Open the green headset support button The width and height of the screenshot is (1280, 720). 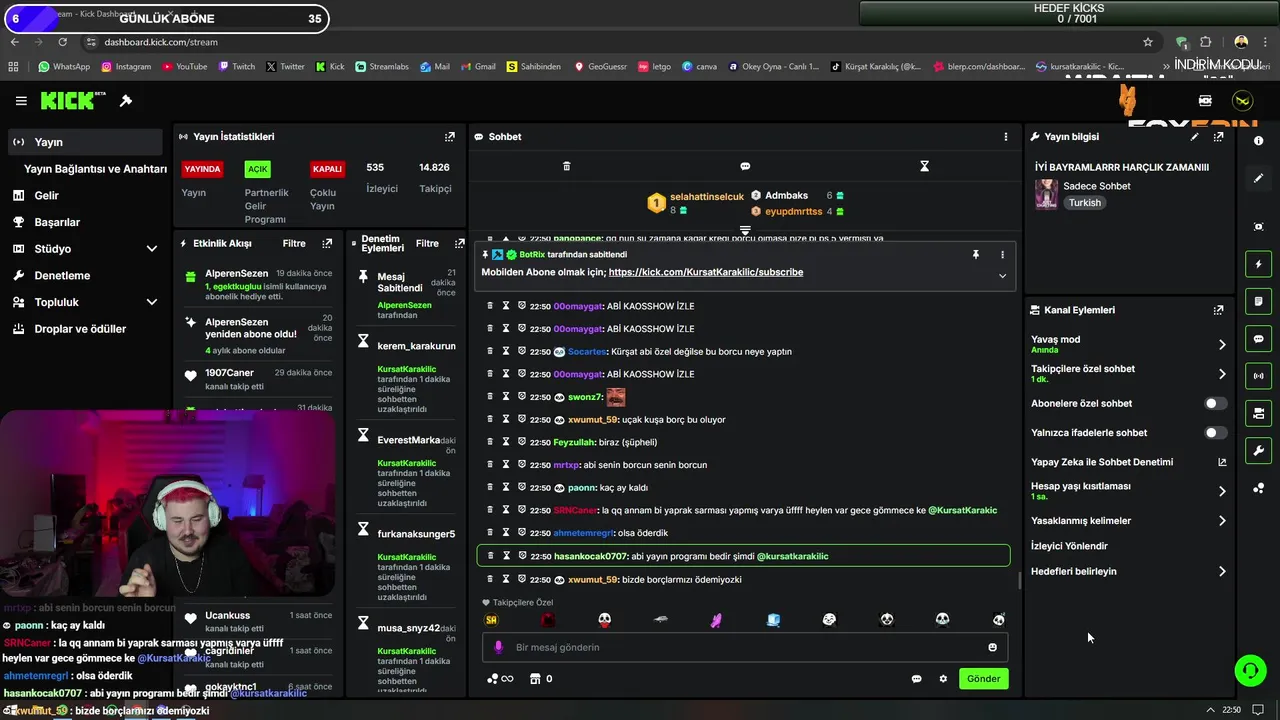click(1250, 670)
